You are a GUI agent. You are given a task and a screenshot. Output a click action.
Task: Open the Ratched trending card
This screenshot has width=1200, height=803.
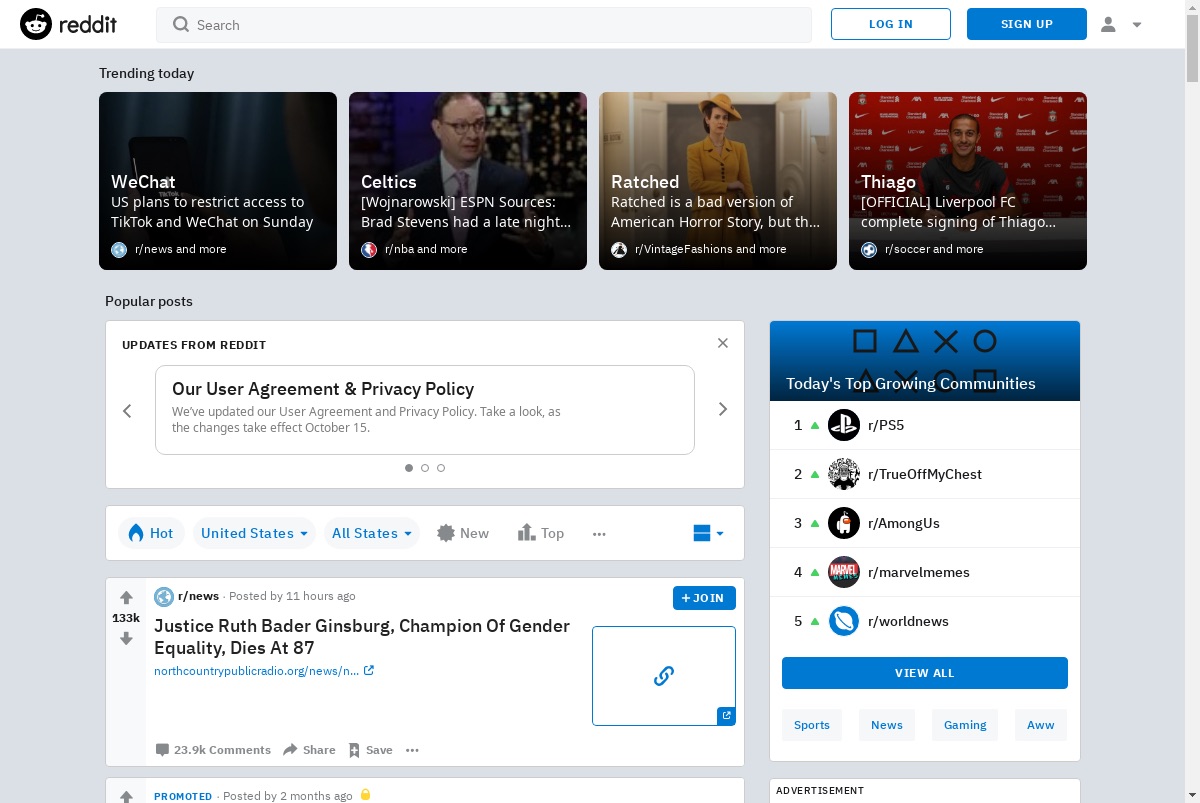click(x=718, y=181)
